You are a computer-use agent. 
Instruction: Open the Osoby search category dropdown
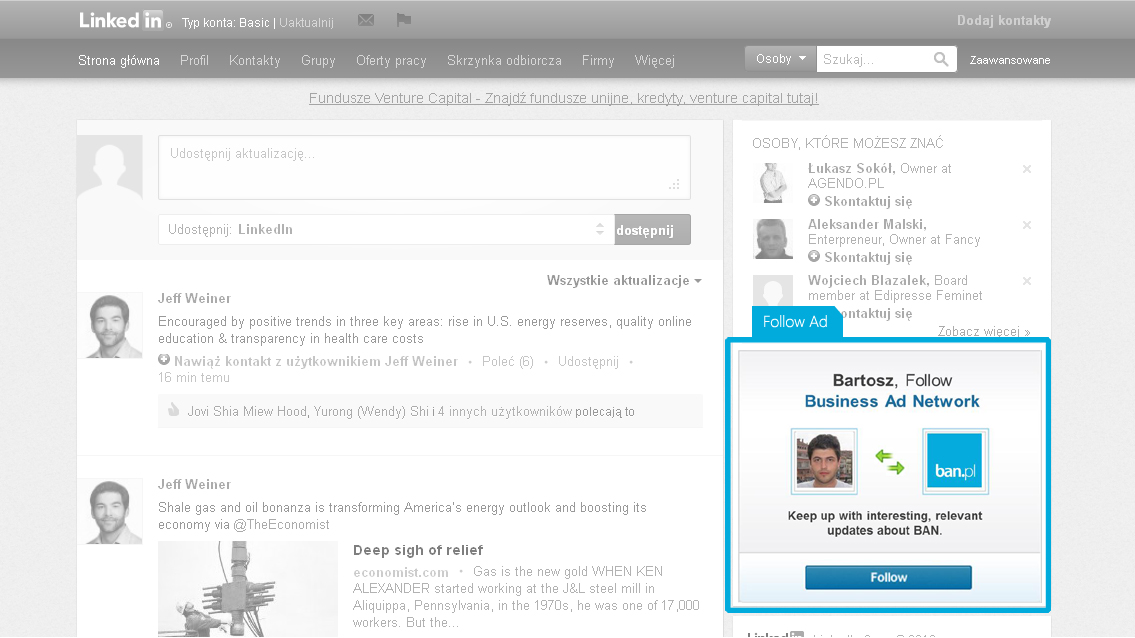tap(780, 59)
